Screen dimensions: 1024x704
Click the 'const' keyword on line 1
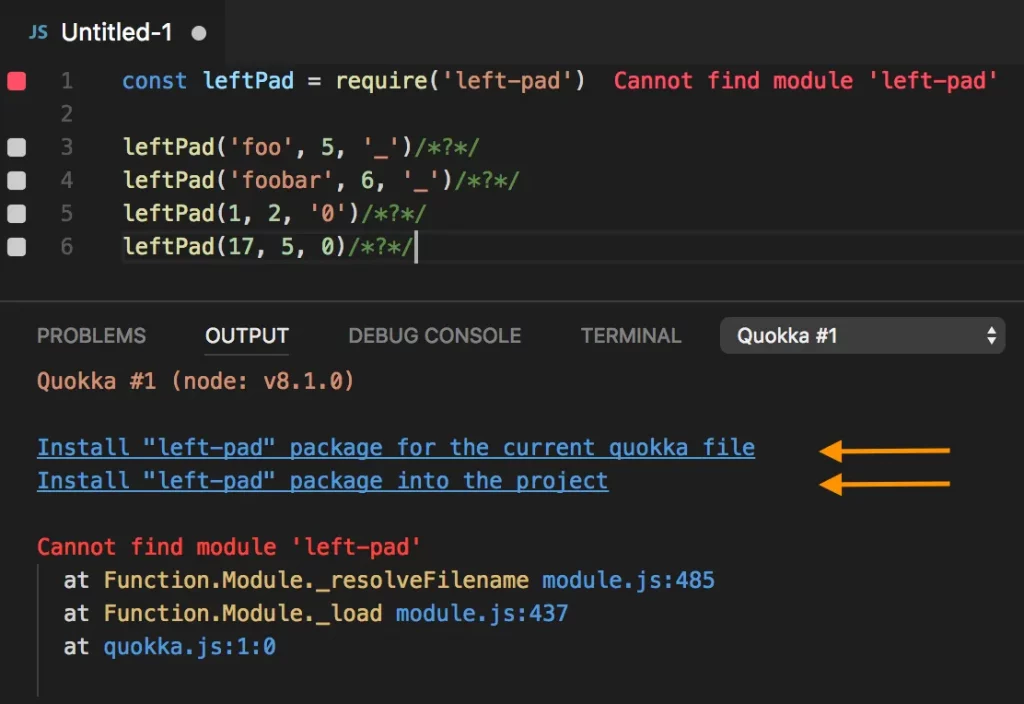pyautogui.click(x=155, y=81)
